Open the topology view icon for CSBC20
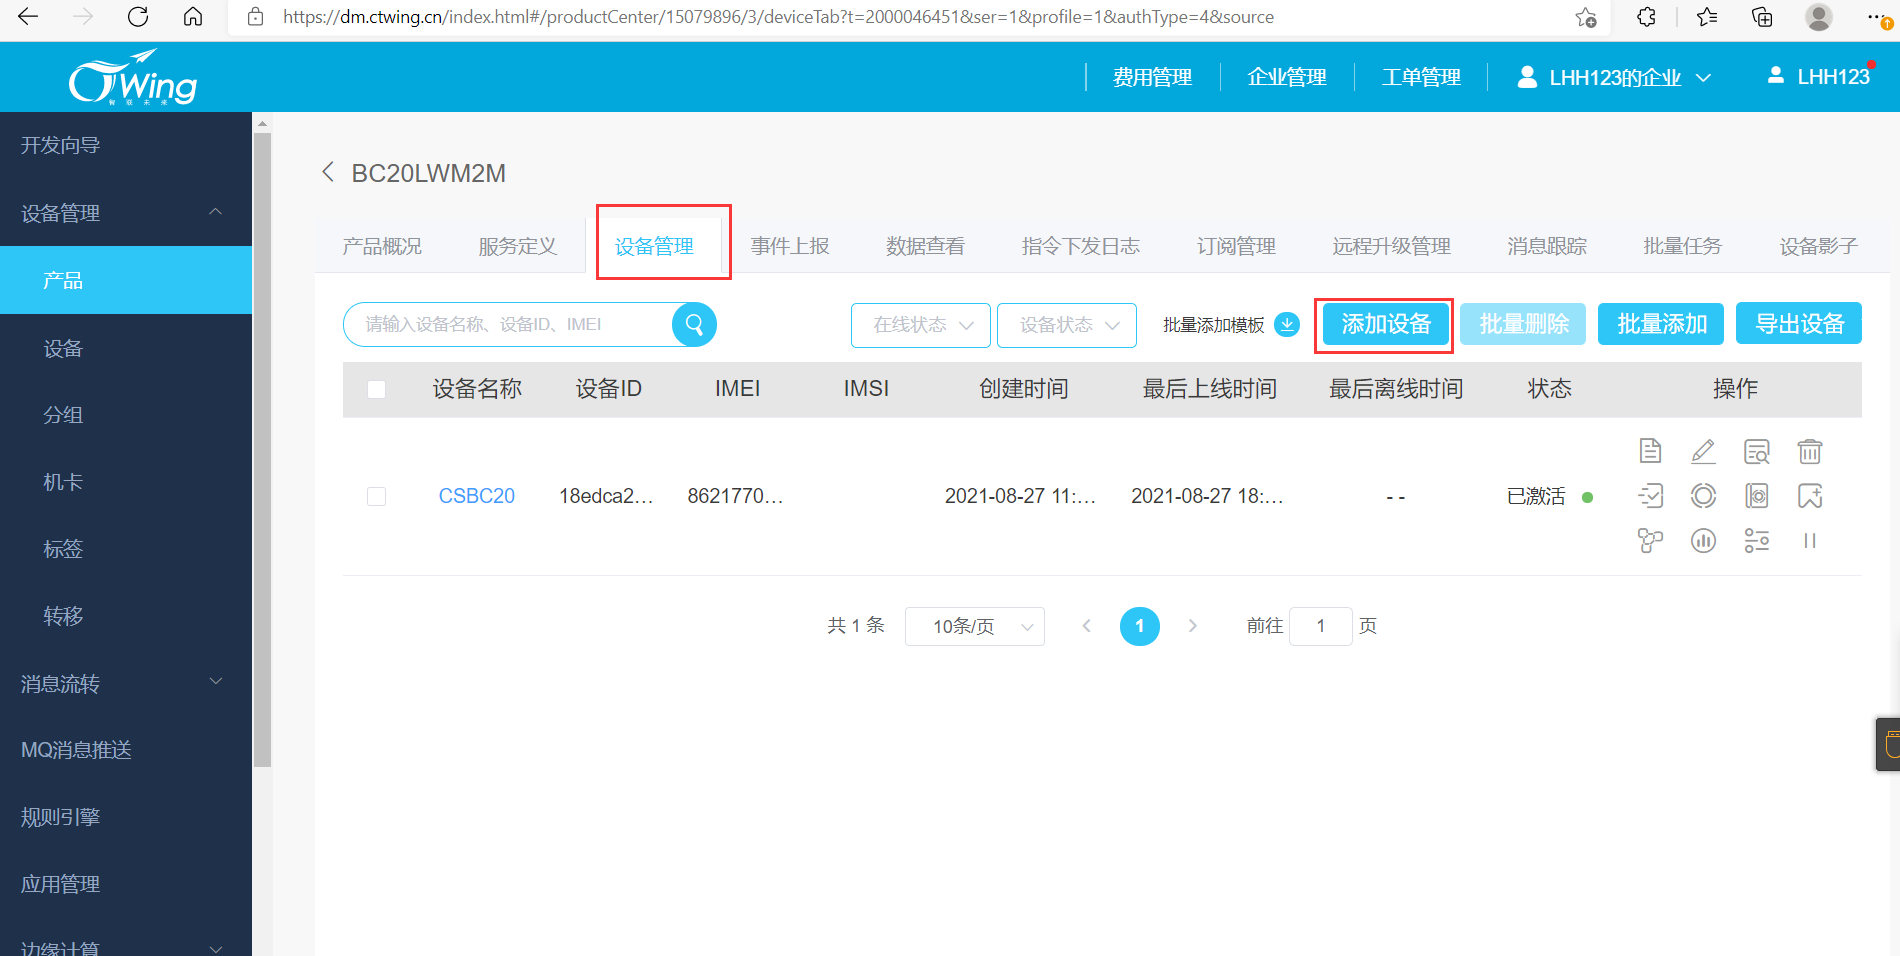 tap(1650, 540)
